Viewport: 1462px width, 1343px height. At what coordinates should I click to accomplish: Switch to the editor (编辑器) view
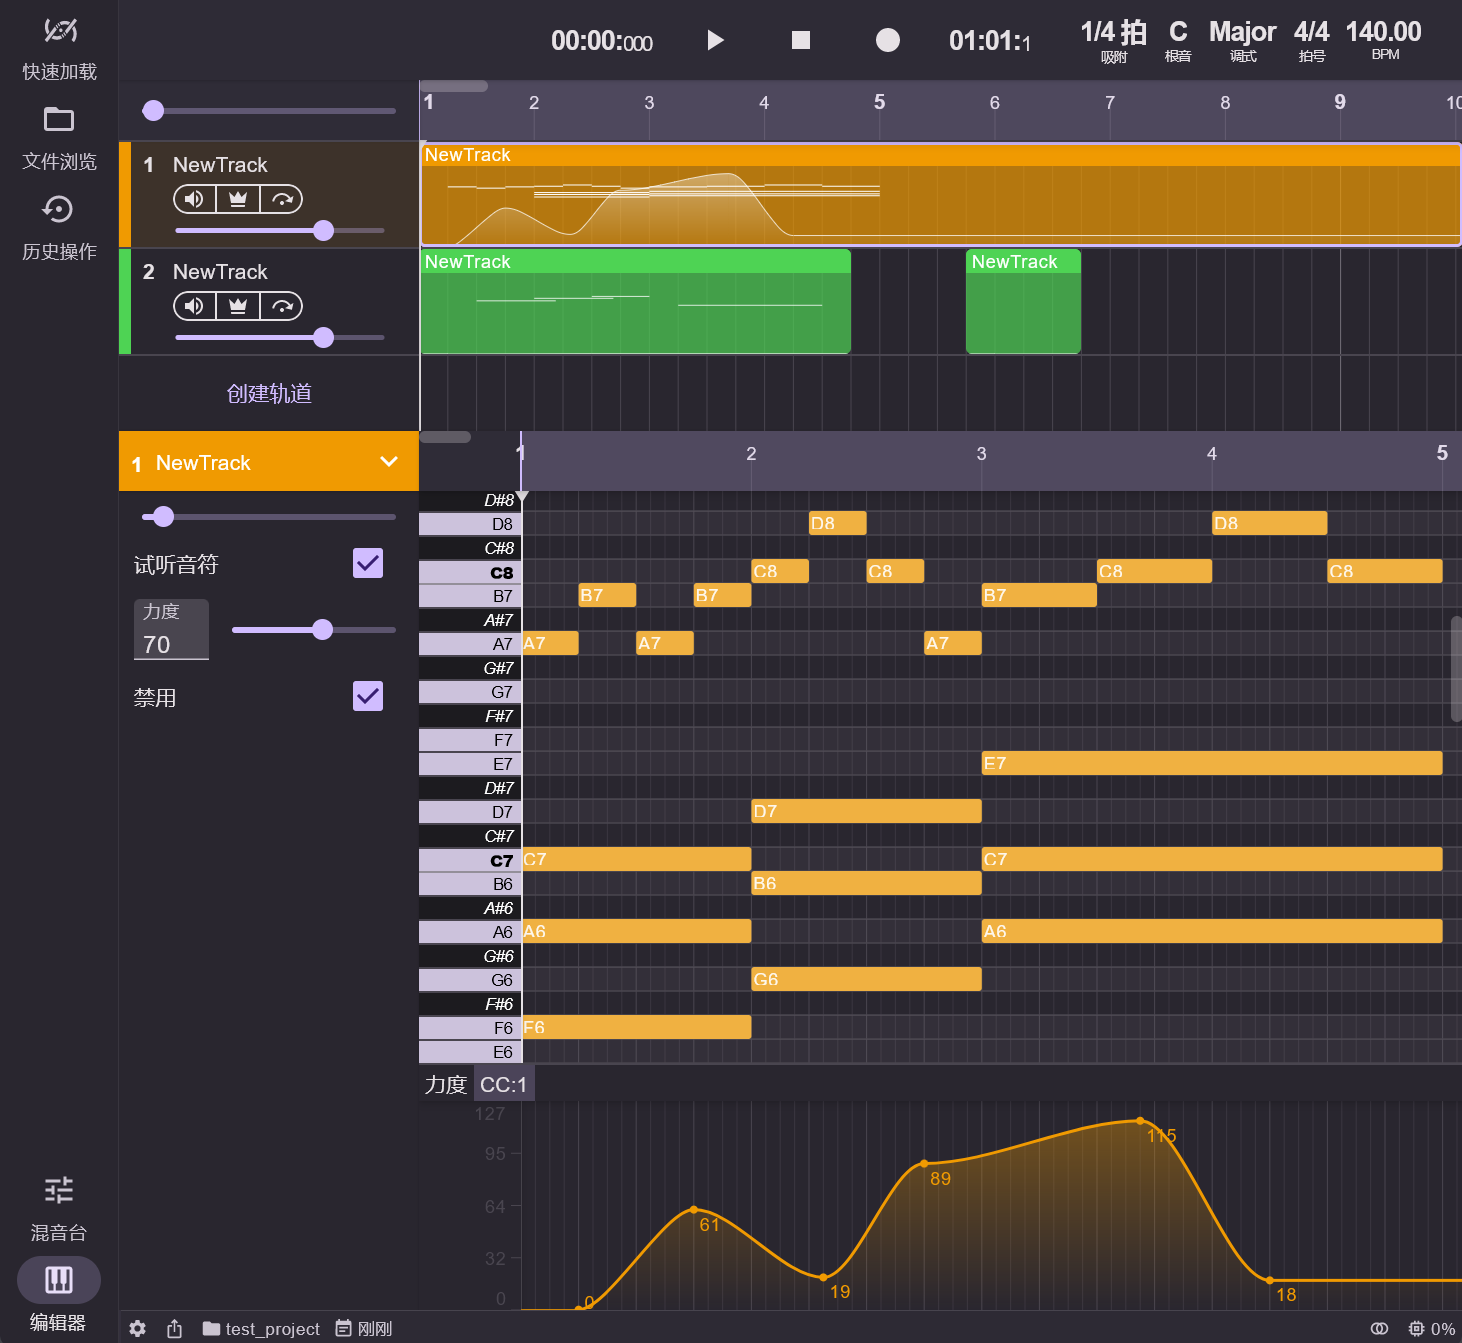(x=59, y=1297)
